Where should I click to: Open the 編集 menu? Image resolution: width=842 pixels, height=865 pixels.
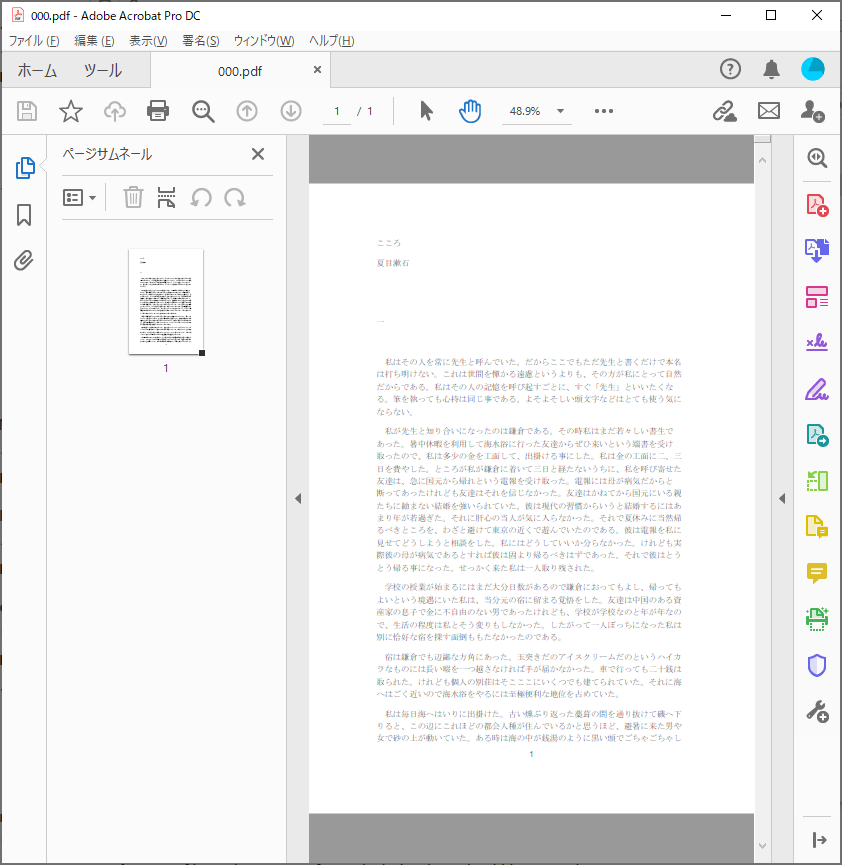94,41
